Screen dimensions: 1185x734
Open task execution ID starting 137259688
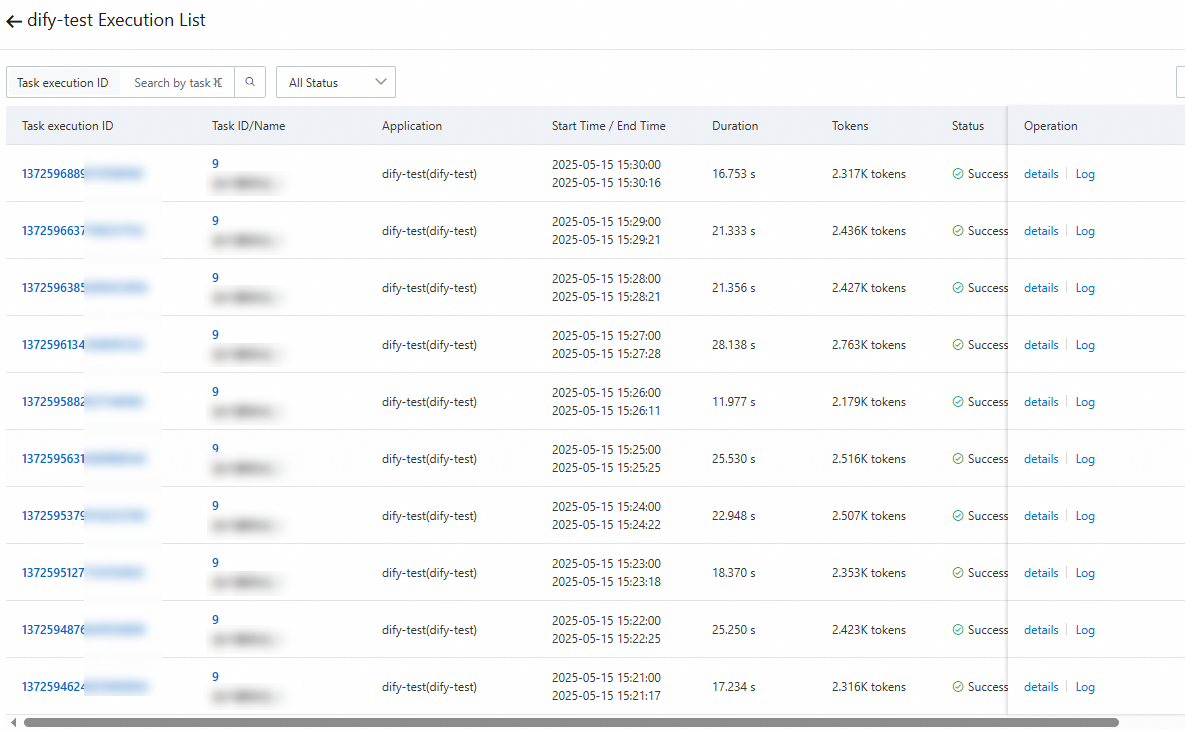click(82, 174)
